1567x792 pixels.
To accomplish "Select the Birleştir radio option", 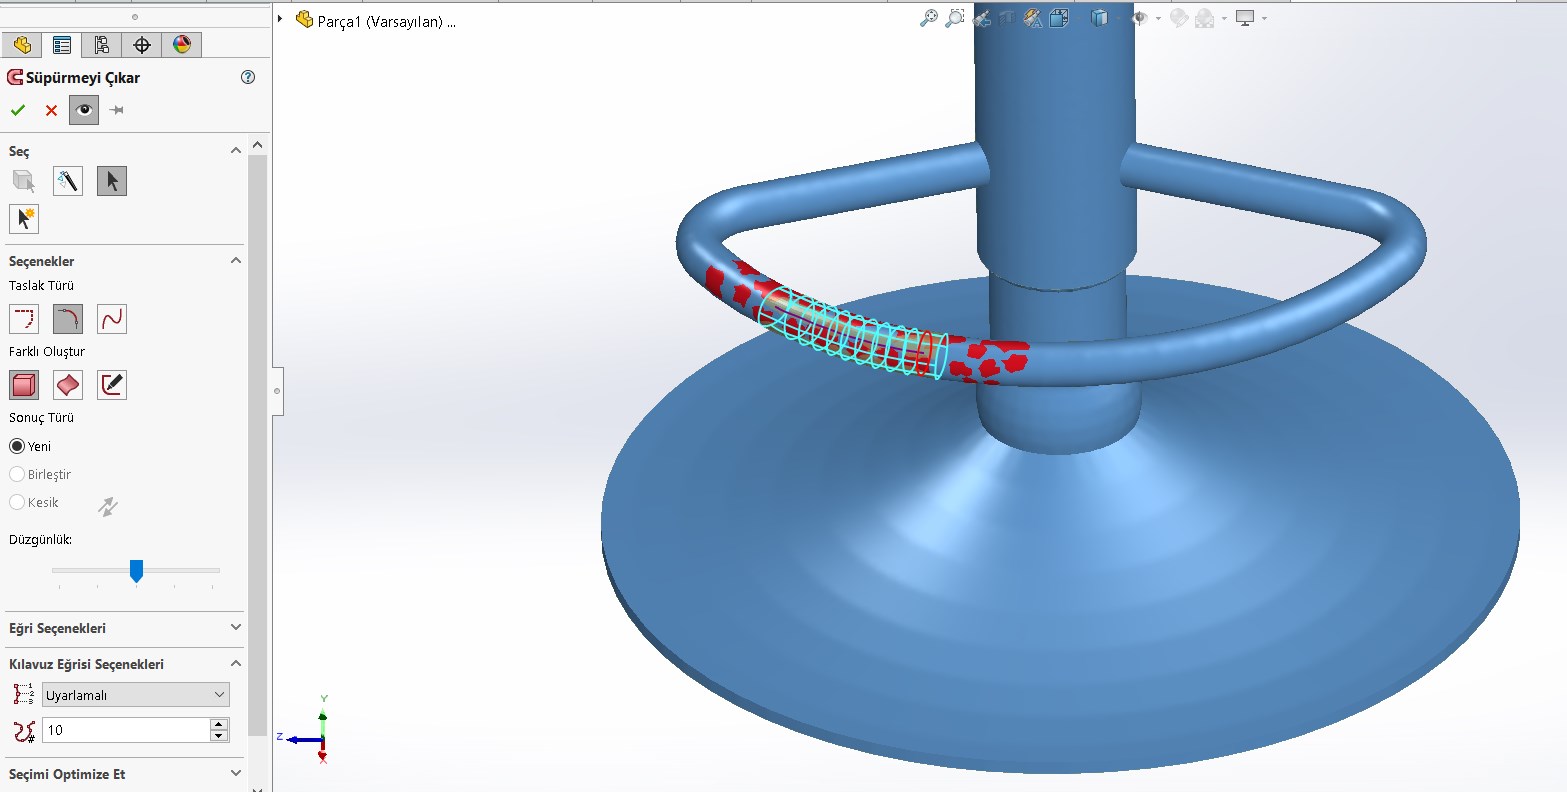I will [x=17, y=474].
